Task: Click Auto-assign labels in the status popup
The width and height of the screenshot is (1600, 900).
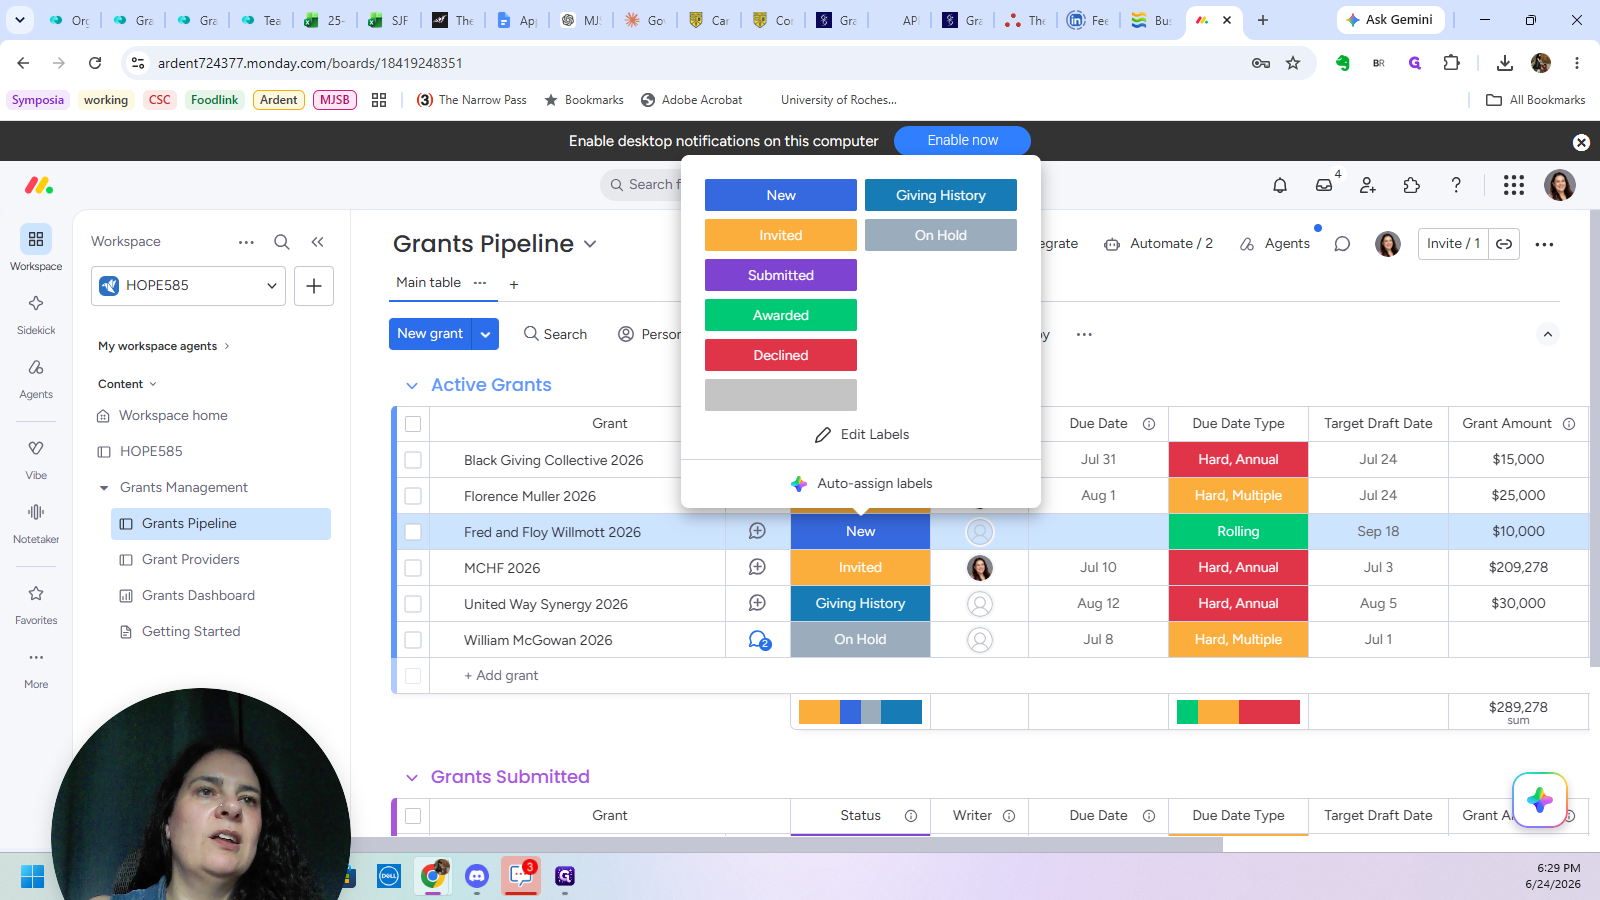Action: coord(861,484)
